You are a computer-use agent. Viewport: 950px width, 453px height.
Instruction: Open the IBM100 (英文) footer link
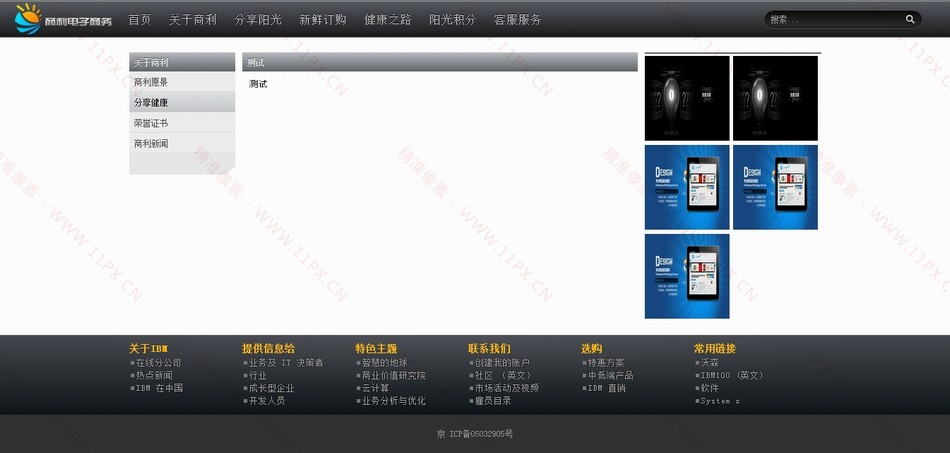click(x=732, y=375)
